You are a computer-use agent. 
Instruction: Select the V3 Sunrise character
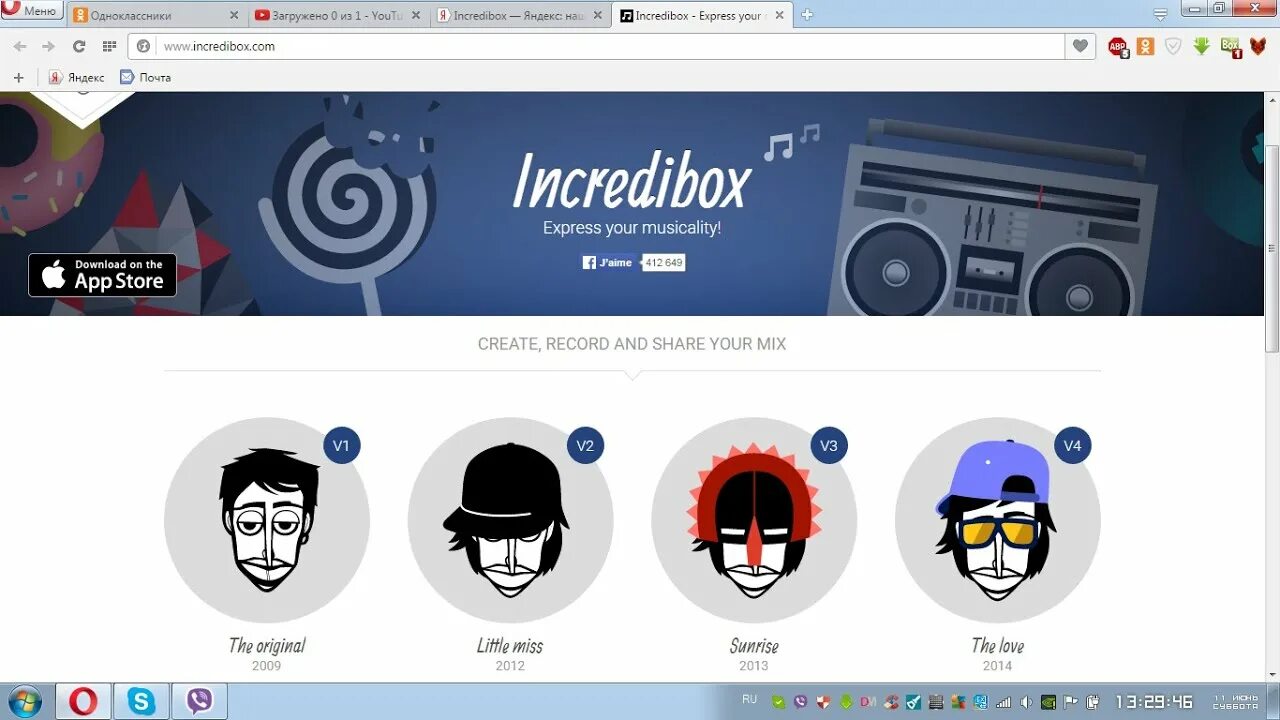[754, 520]
